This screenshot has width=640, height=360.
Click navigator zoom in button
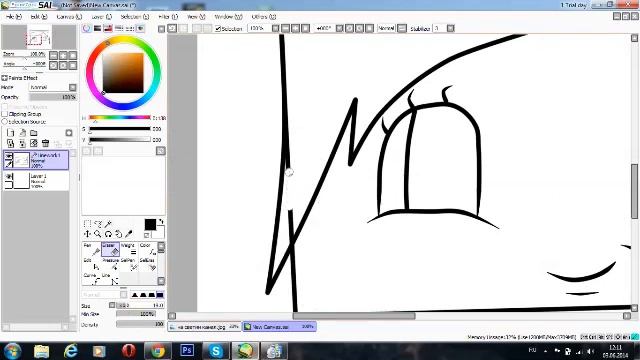[x=63, y=55]
